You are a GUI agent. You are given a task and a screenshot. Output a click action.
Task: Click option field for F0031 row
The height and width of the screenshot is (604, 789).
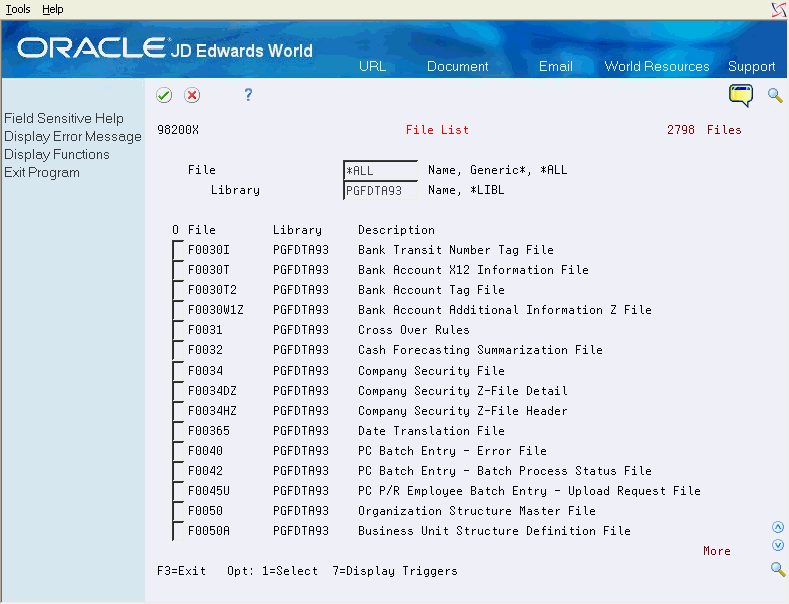click(178, 330)
